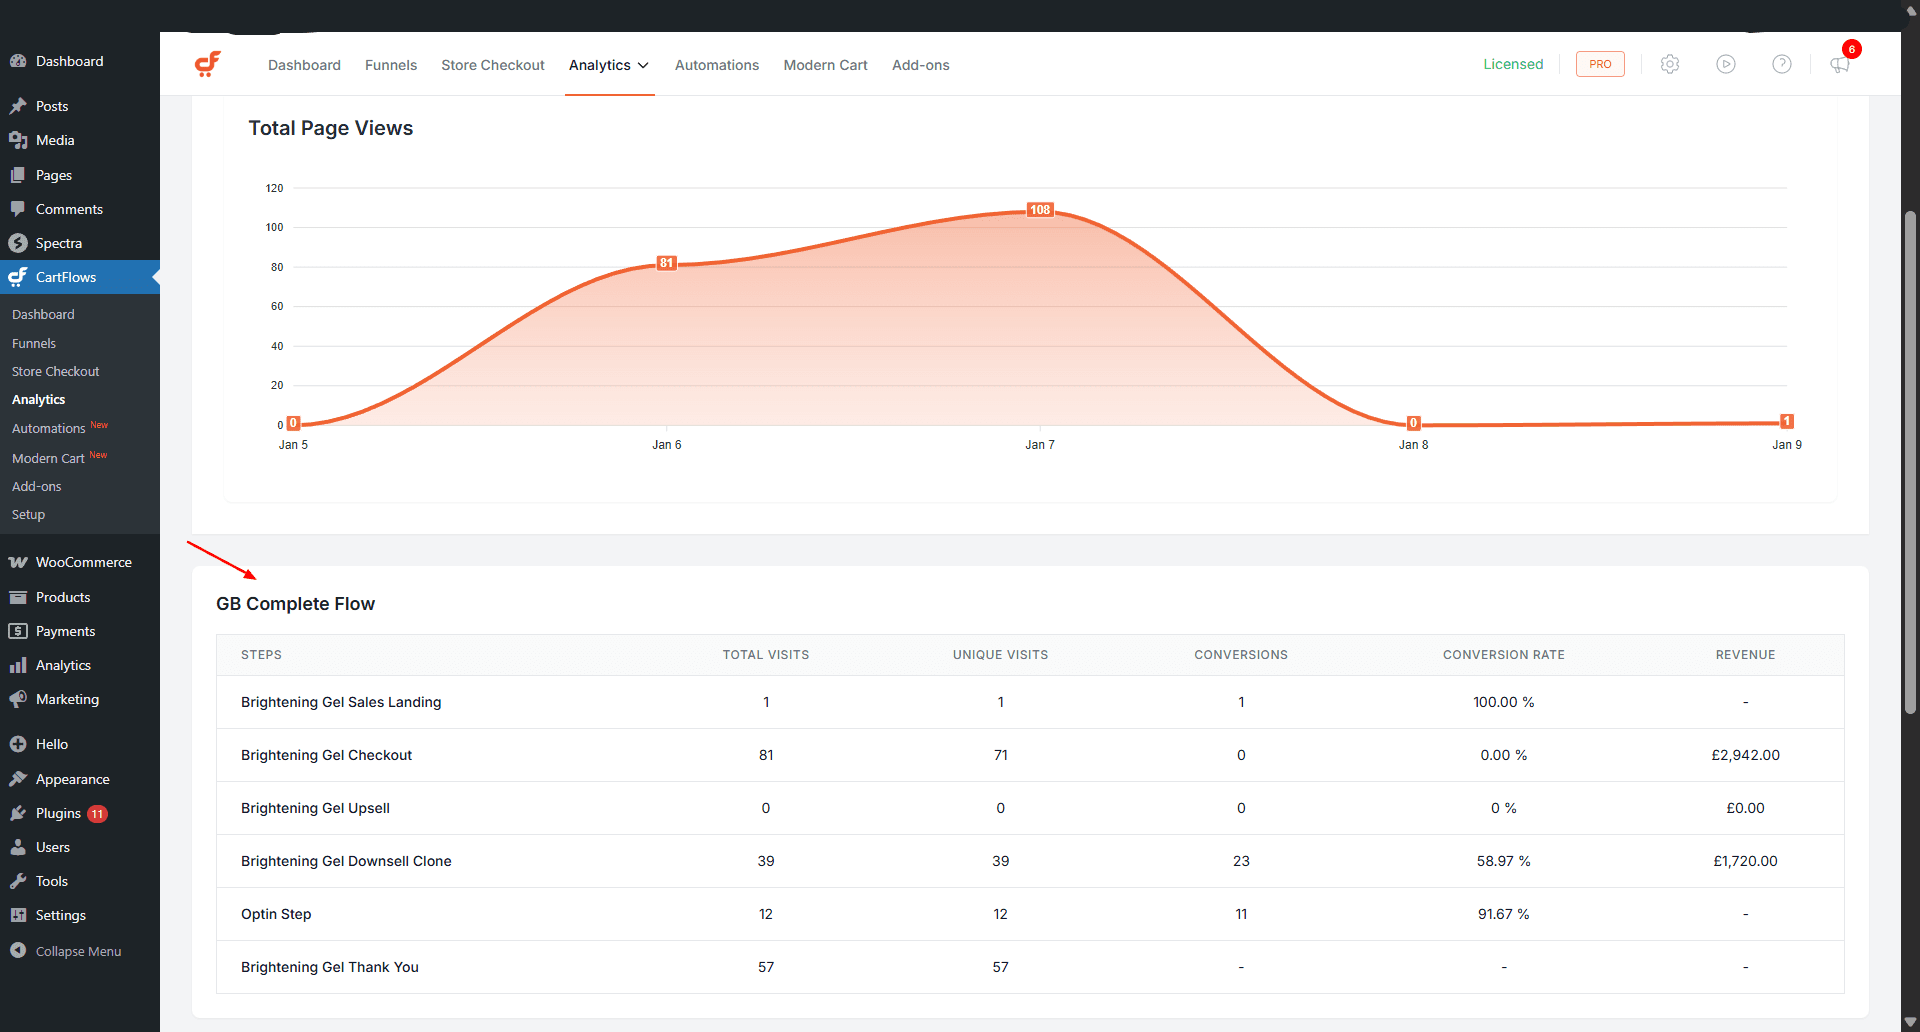Click the CartFlows logo in the toolbar
The image size is (1920, 1032).
(x=208, y=63)
